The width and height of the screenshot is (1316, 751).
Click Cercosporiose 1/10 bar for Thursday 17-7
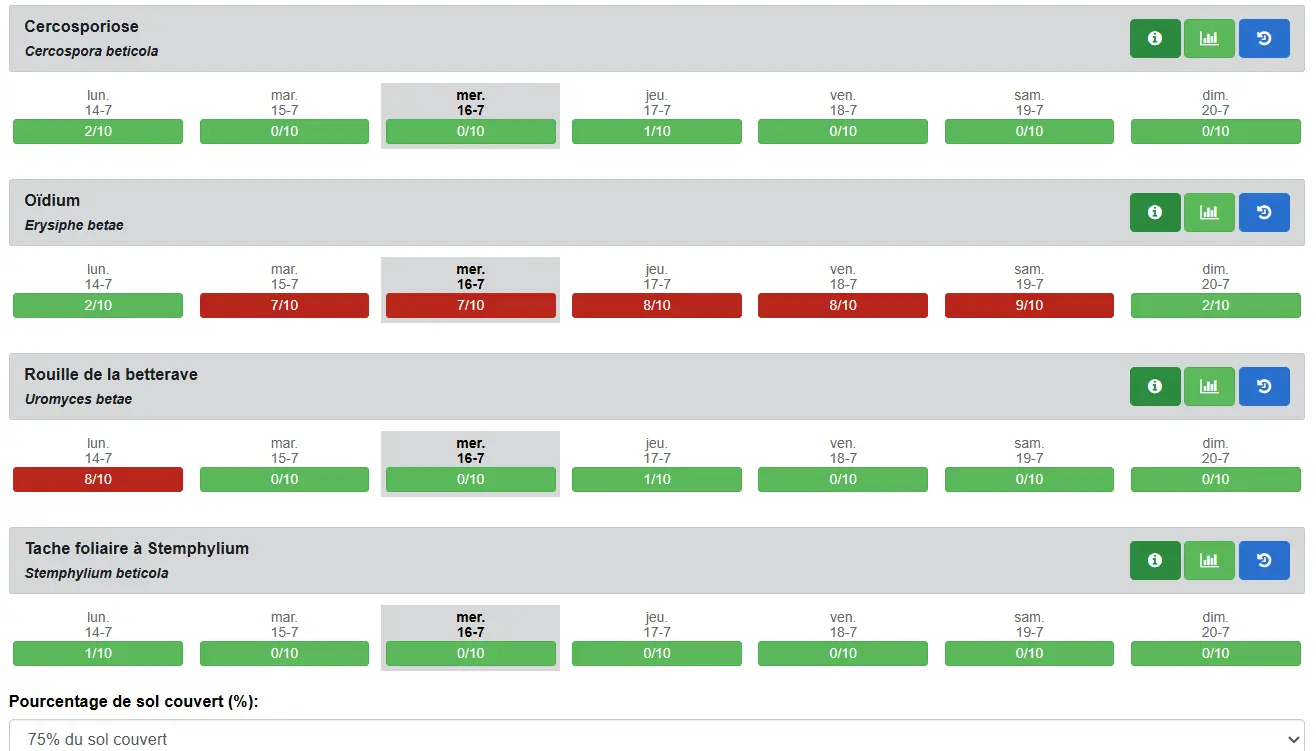657,132
